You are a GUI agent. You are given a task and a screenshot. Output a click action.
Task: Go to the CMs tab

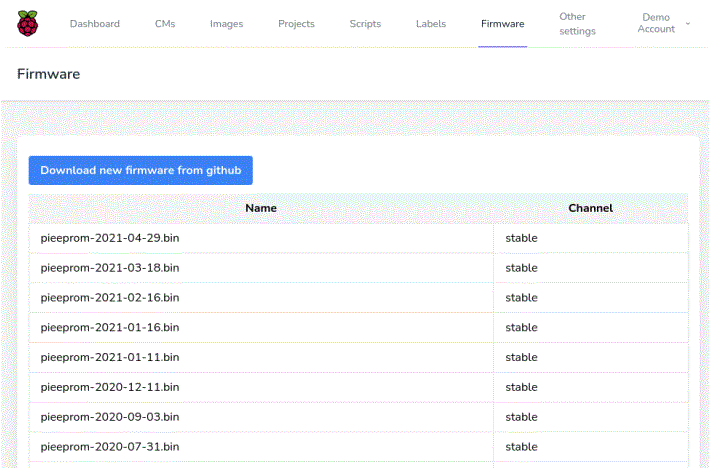click(165, 24)
